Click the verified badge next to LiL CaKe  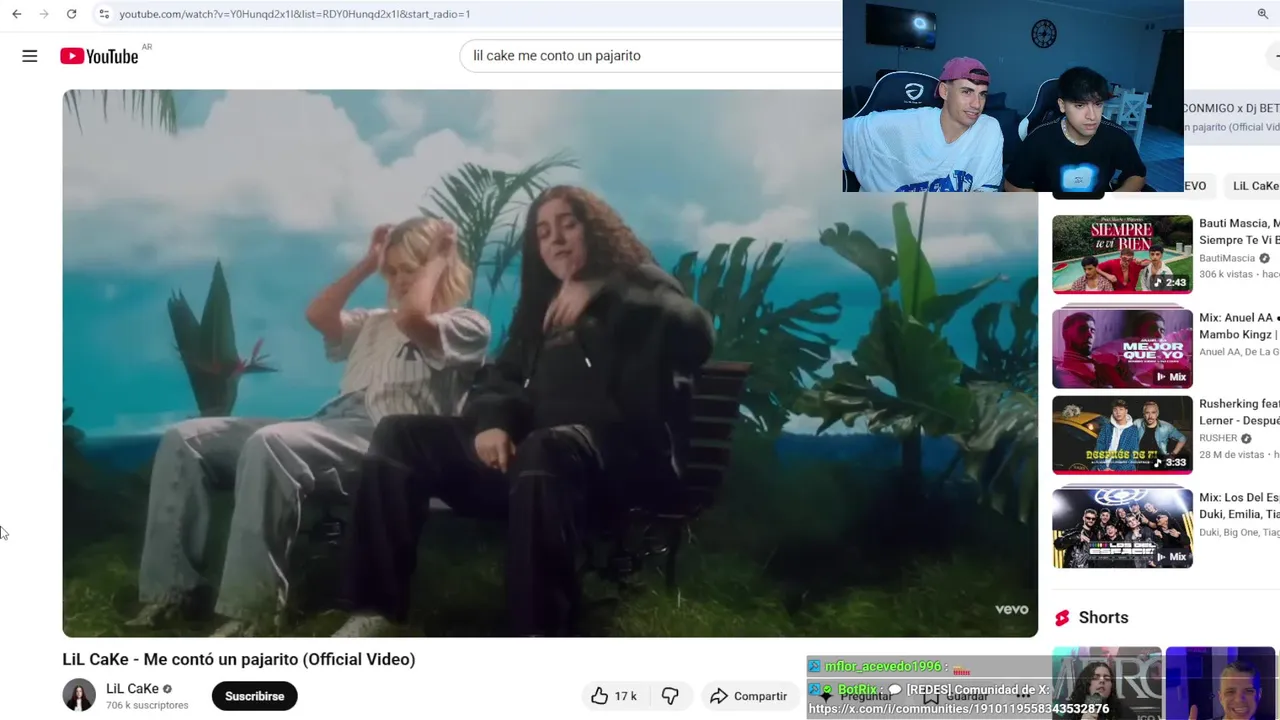167,689
